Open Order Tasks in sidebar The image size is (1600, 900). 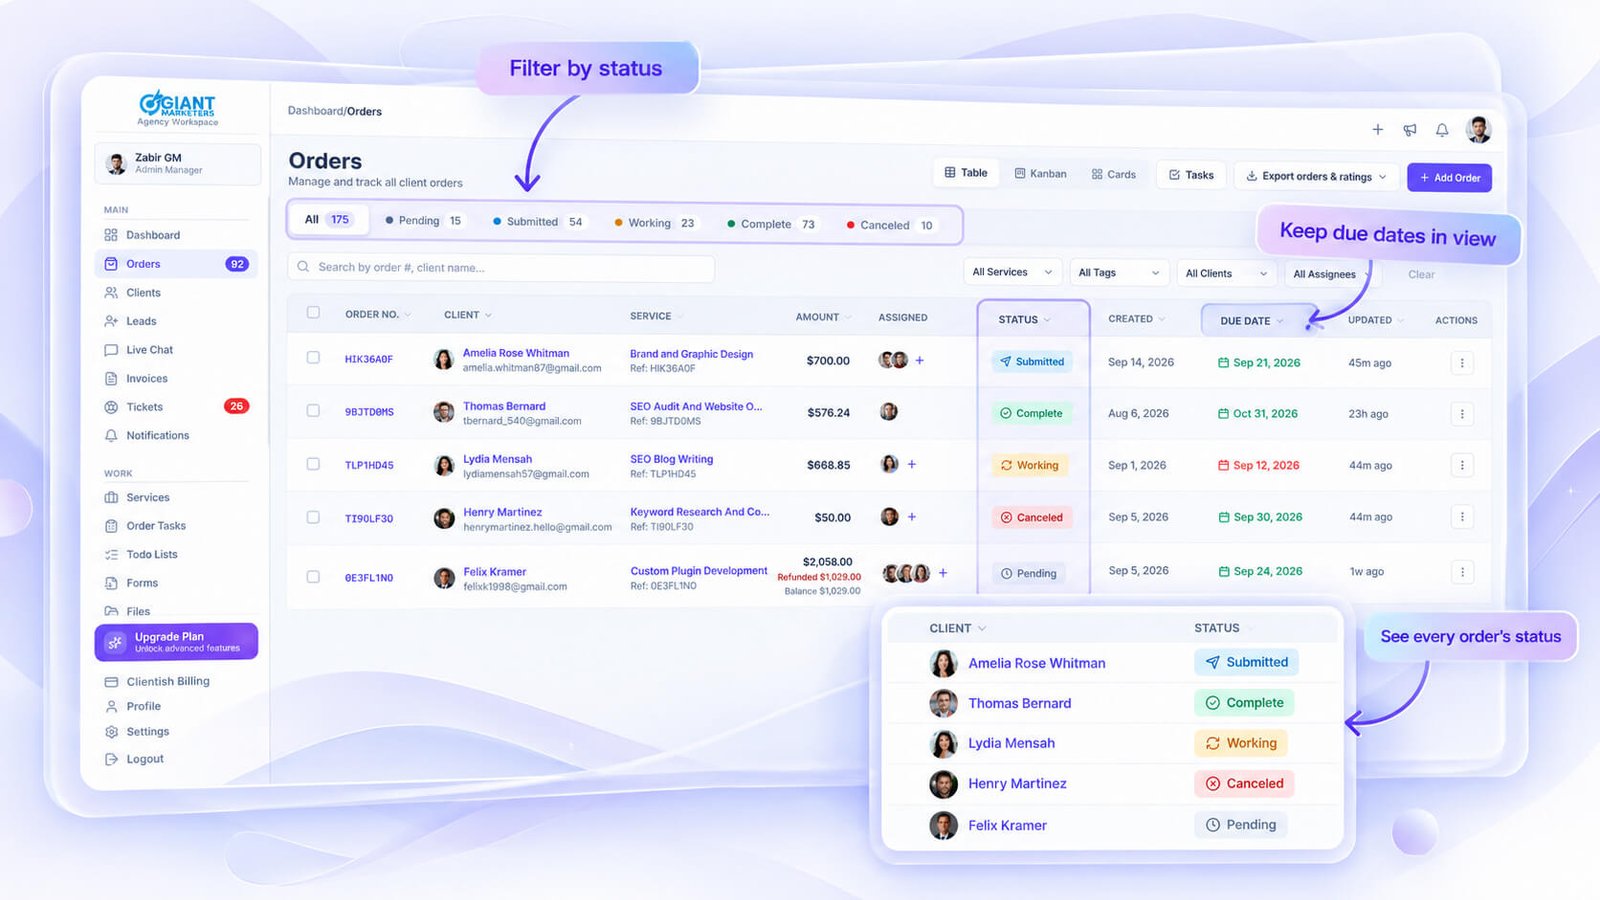(x=145, y=526)
